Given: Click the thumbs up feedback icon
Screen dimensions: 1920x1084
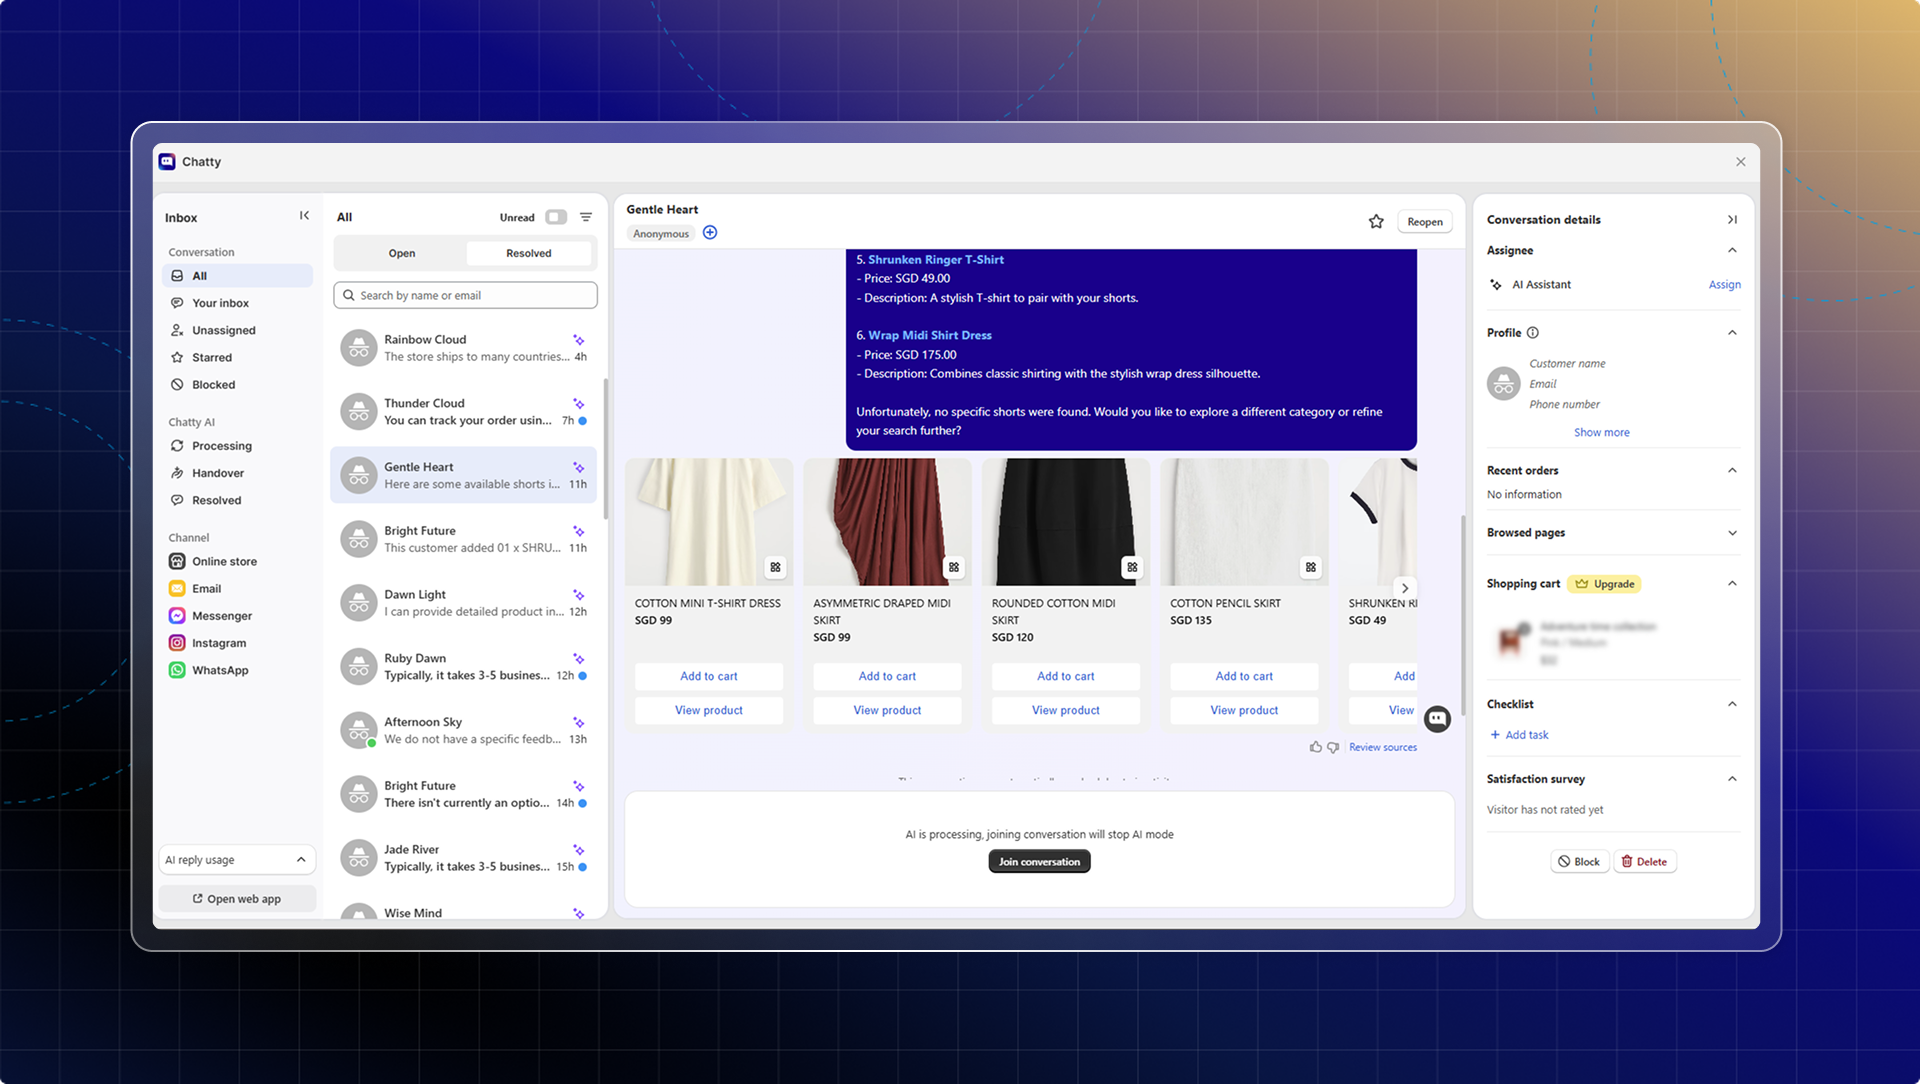Looking at the screenshot, I should [x=1315, y=747].
